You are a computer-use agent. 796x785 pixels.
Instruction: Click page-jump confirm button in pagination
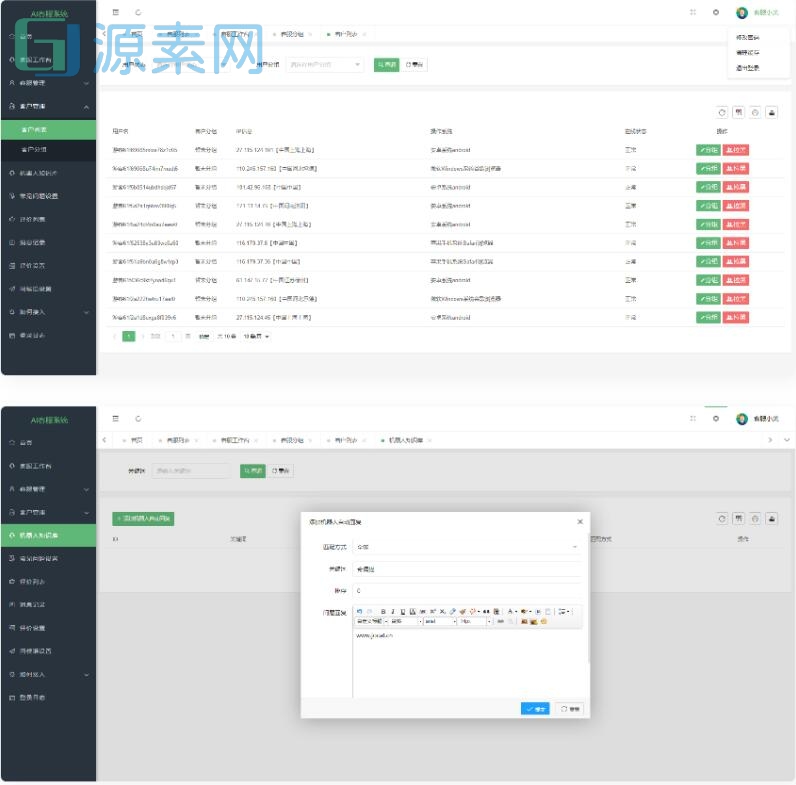(x=204, y=336)
